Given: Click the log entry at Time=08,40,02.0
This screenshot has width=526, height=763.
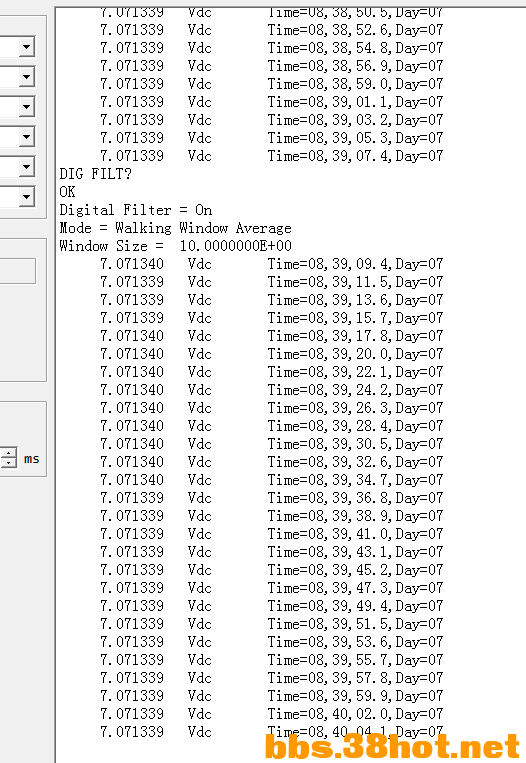Looking at the screenshot, I should point(272,714).
